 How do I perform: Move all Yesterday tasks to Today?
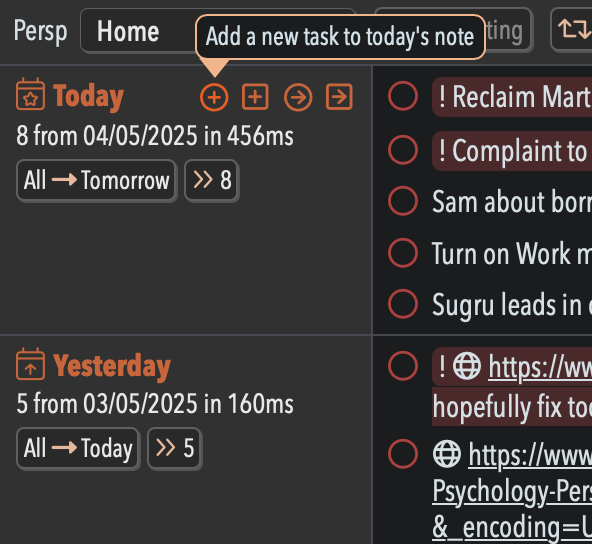tap(78, 448)
